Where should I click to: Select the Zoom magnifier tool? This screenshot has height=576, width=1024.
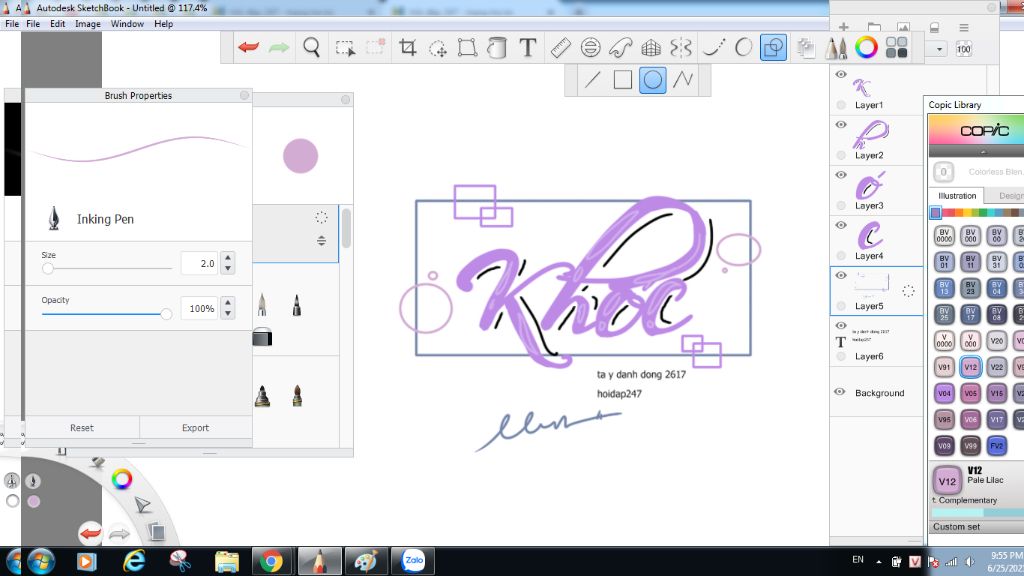coord(312,47)
